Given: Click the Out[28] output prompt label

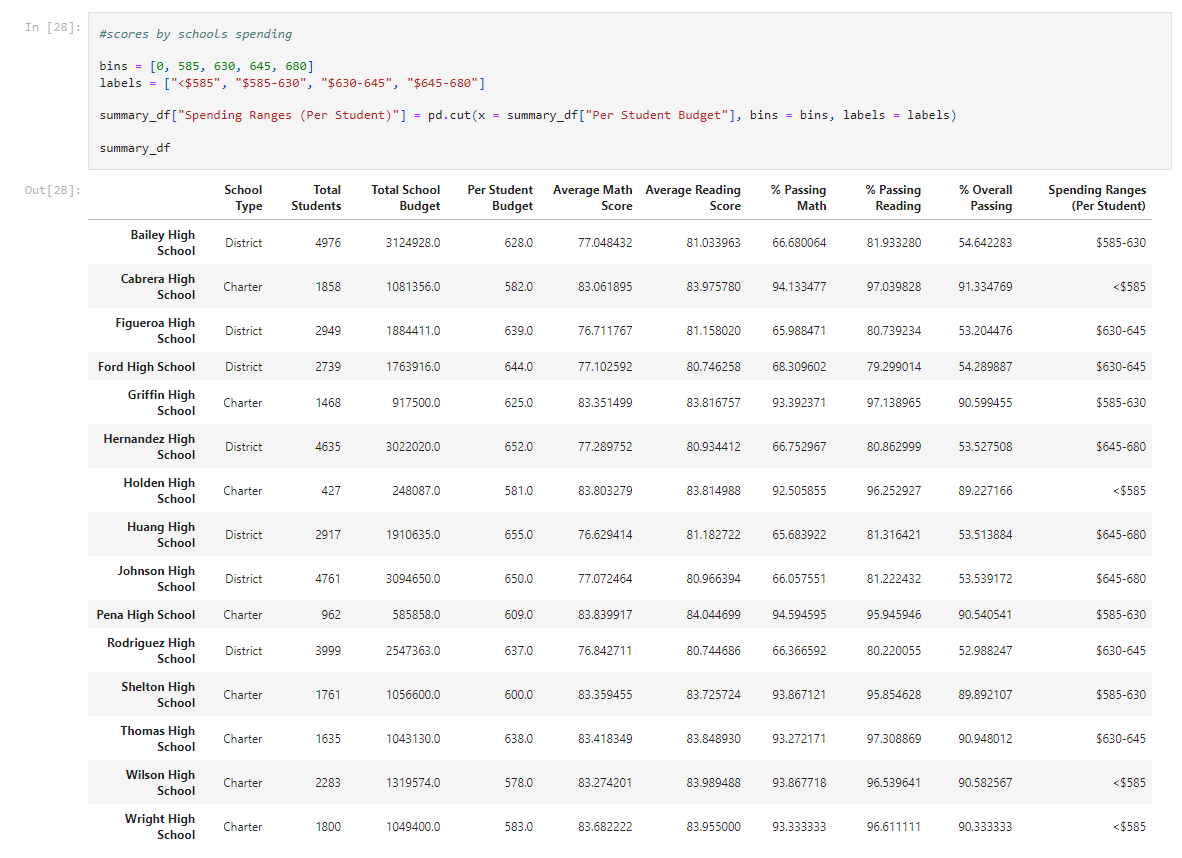Looking at the screenshot, I should (x=52, y=190).
